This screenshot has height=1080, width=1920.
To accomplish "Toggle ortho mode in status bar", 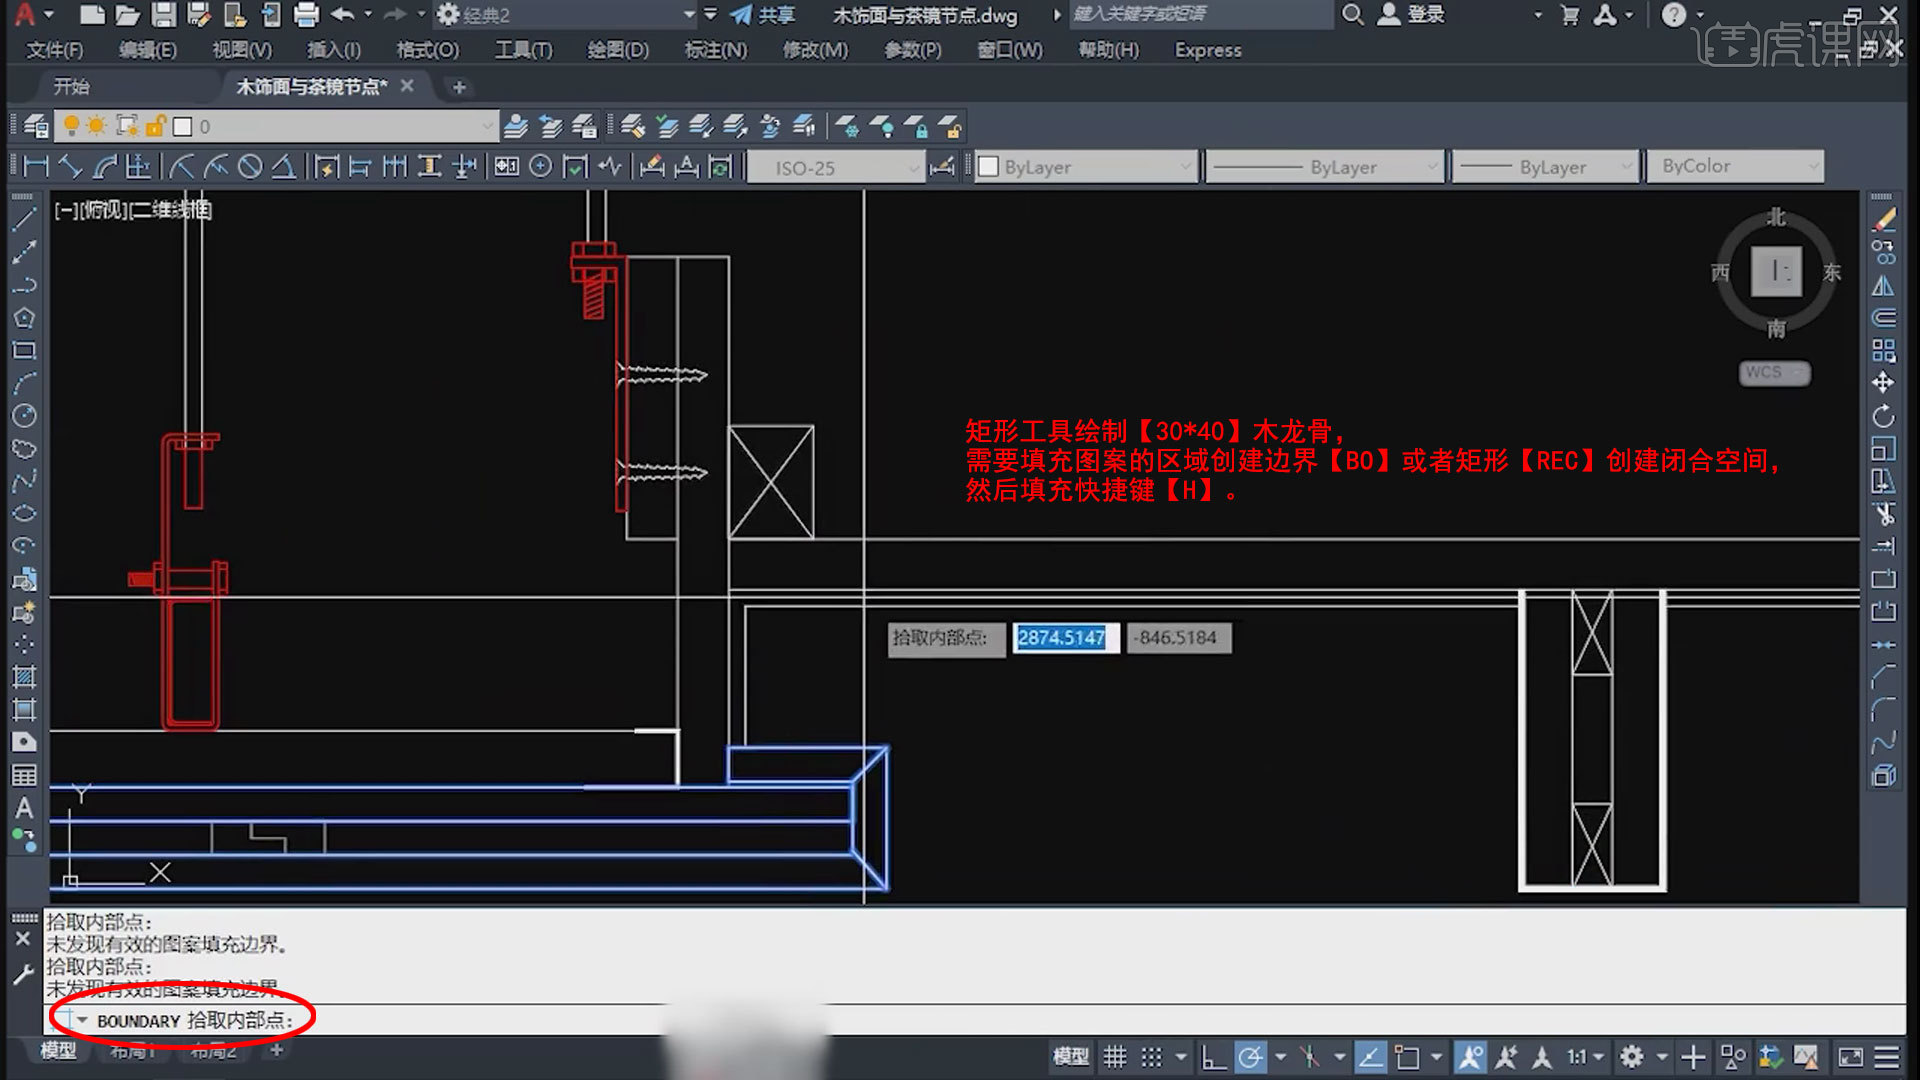I will pyautogui.click(x=1213, y=1057).
